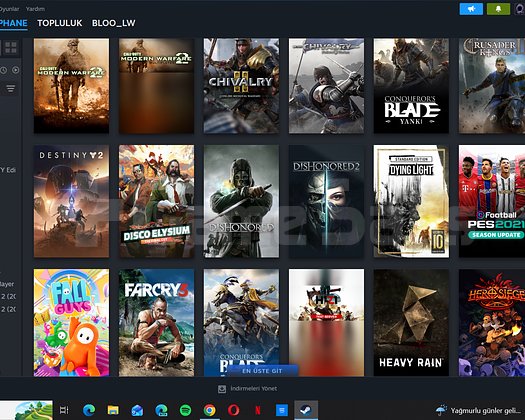
Task: Select the Heavy Rain game cover
Action: (411, 323)
